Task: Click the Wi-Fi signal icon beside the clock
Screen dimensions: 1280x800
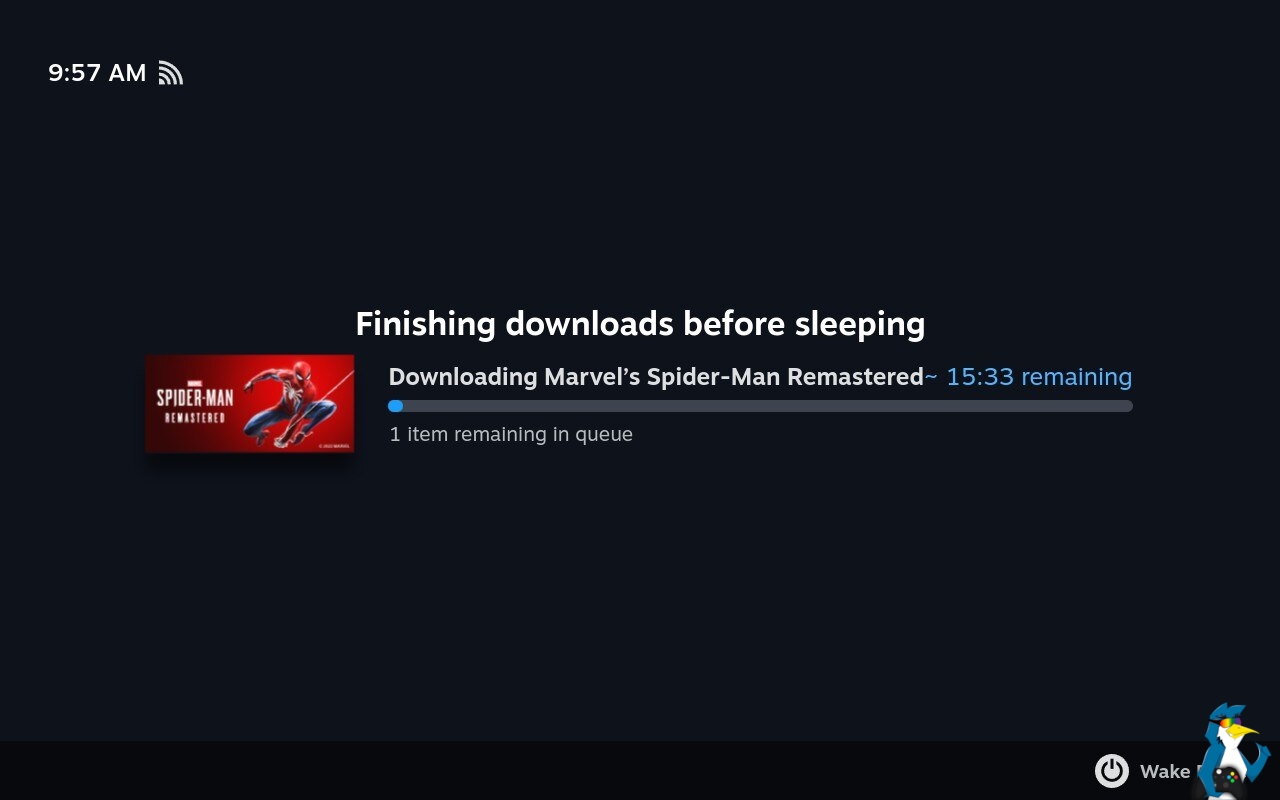Action: click(171, 73)
